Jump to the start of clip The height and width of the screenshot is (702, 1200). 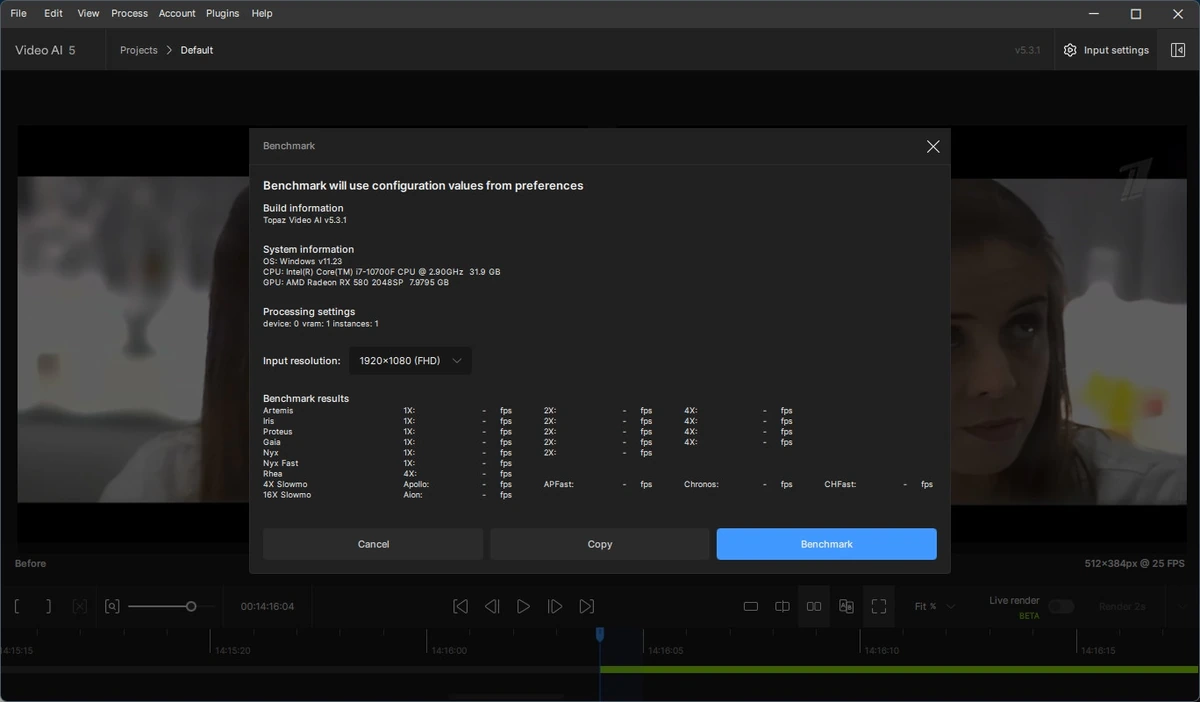[460, 606]
